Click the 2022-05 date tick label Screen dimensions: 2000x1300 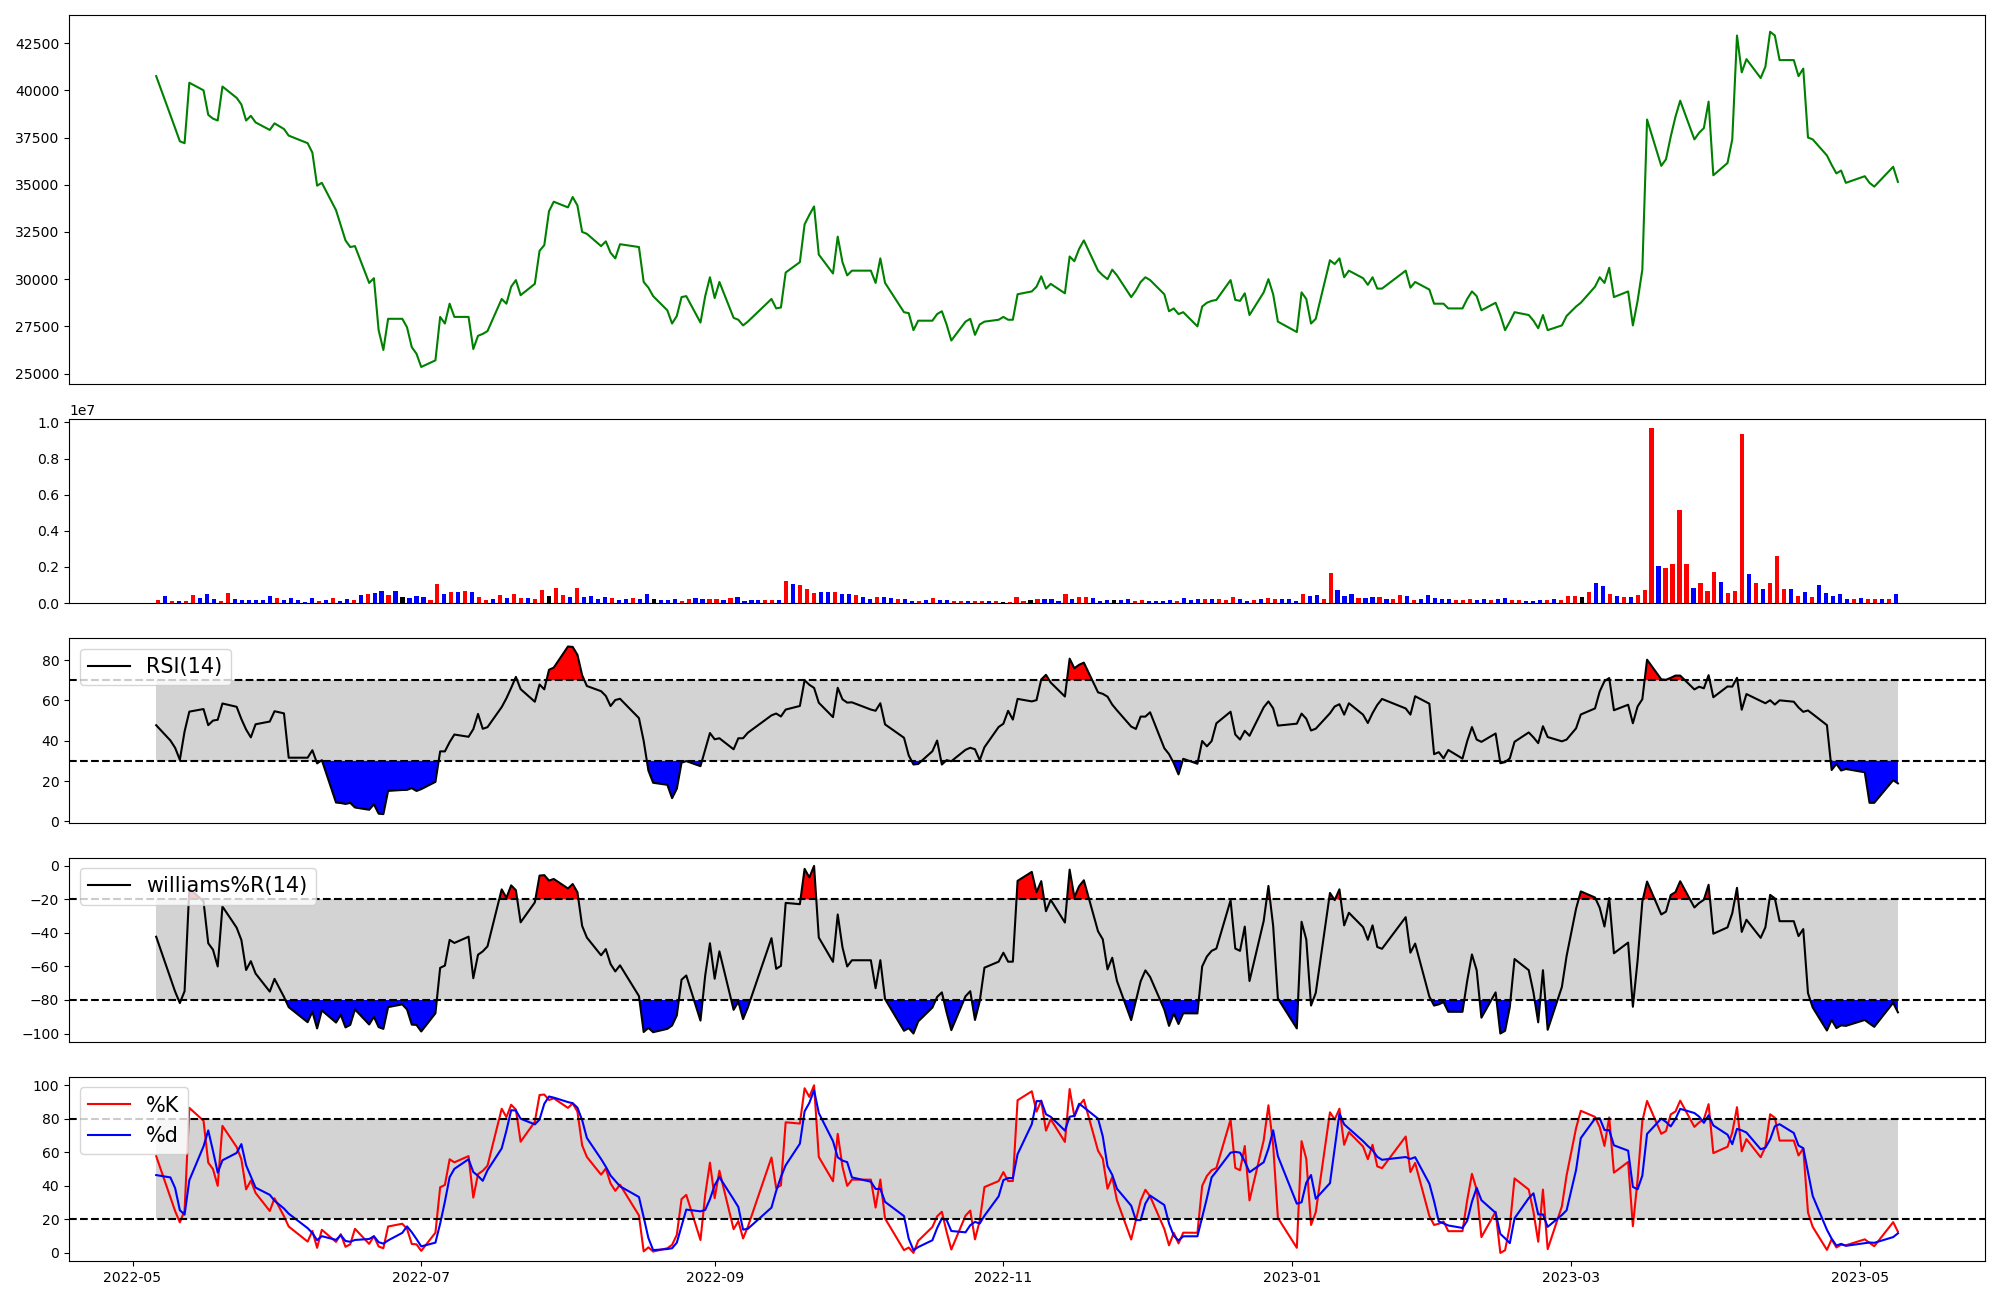tap(132, 1277)
